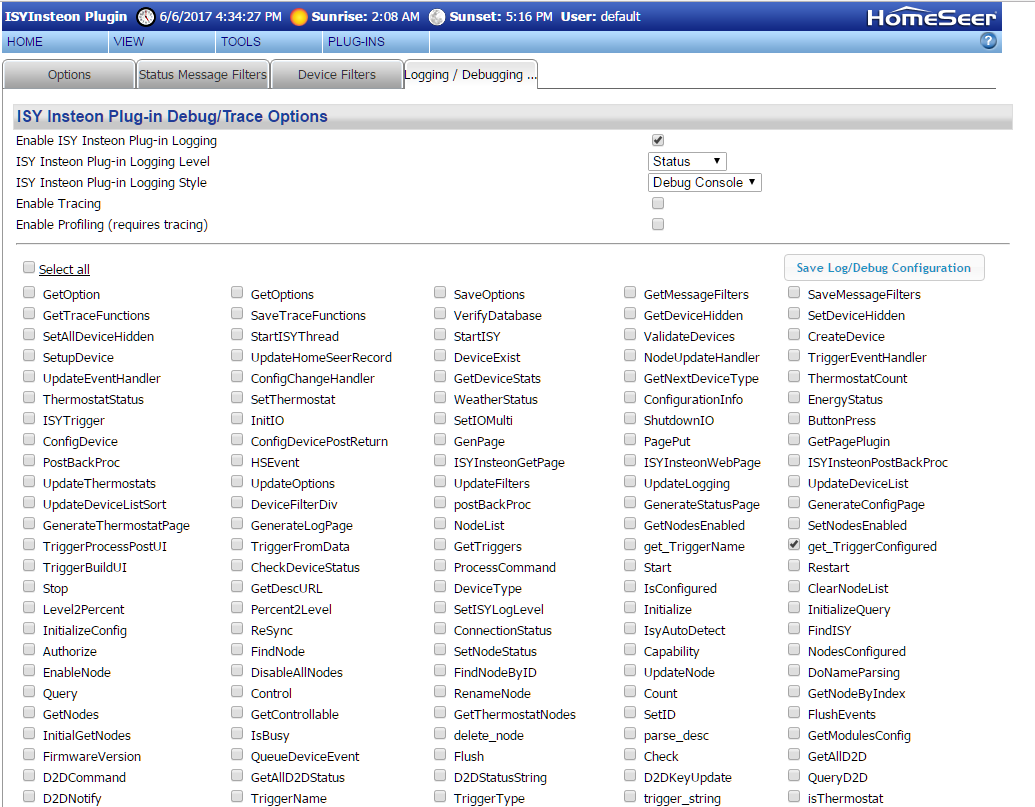Viewport: 1035px width, 807px height.
Task: Enable the Authorize checkbox
Action: tap(28, 649)
